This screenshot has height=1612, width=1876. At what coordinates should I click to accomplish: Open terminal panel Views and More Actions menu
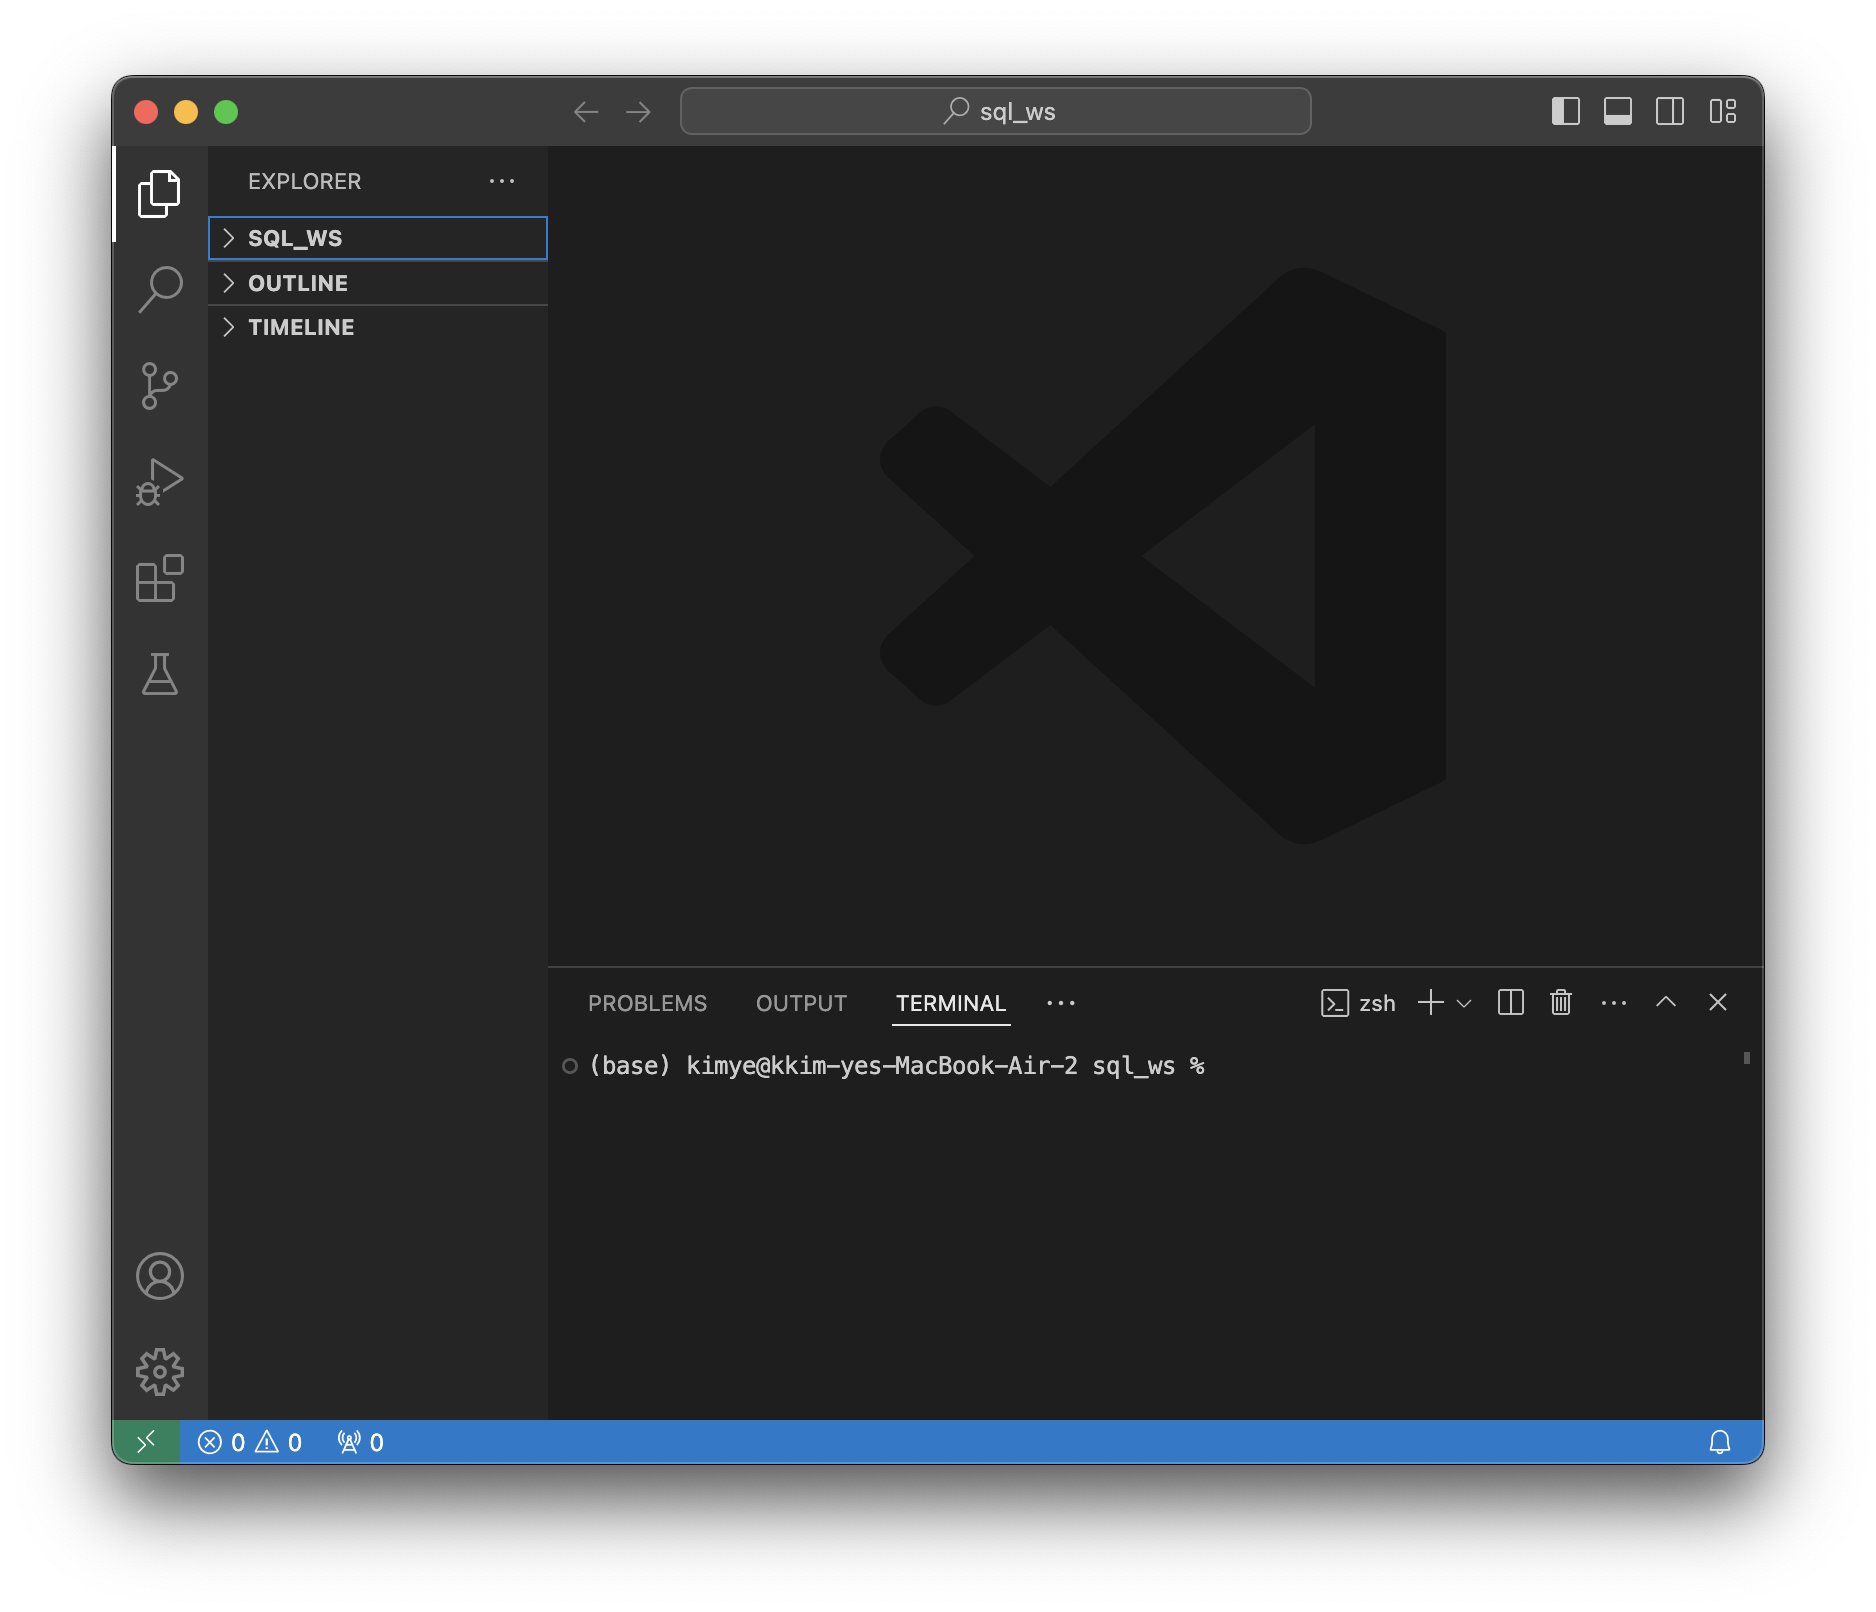(x=1614, y=1002)
